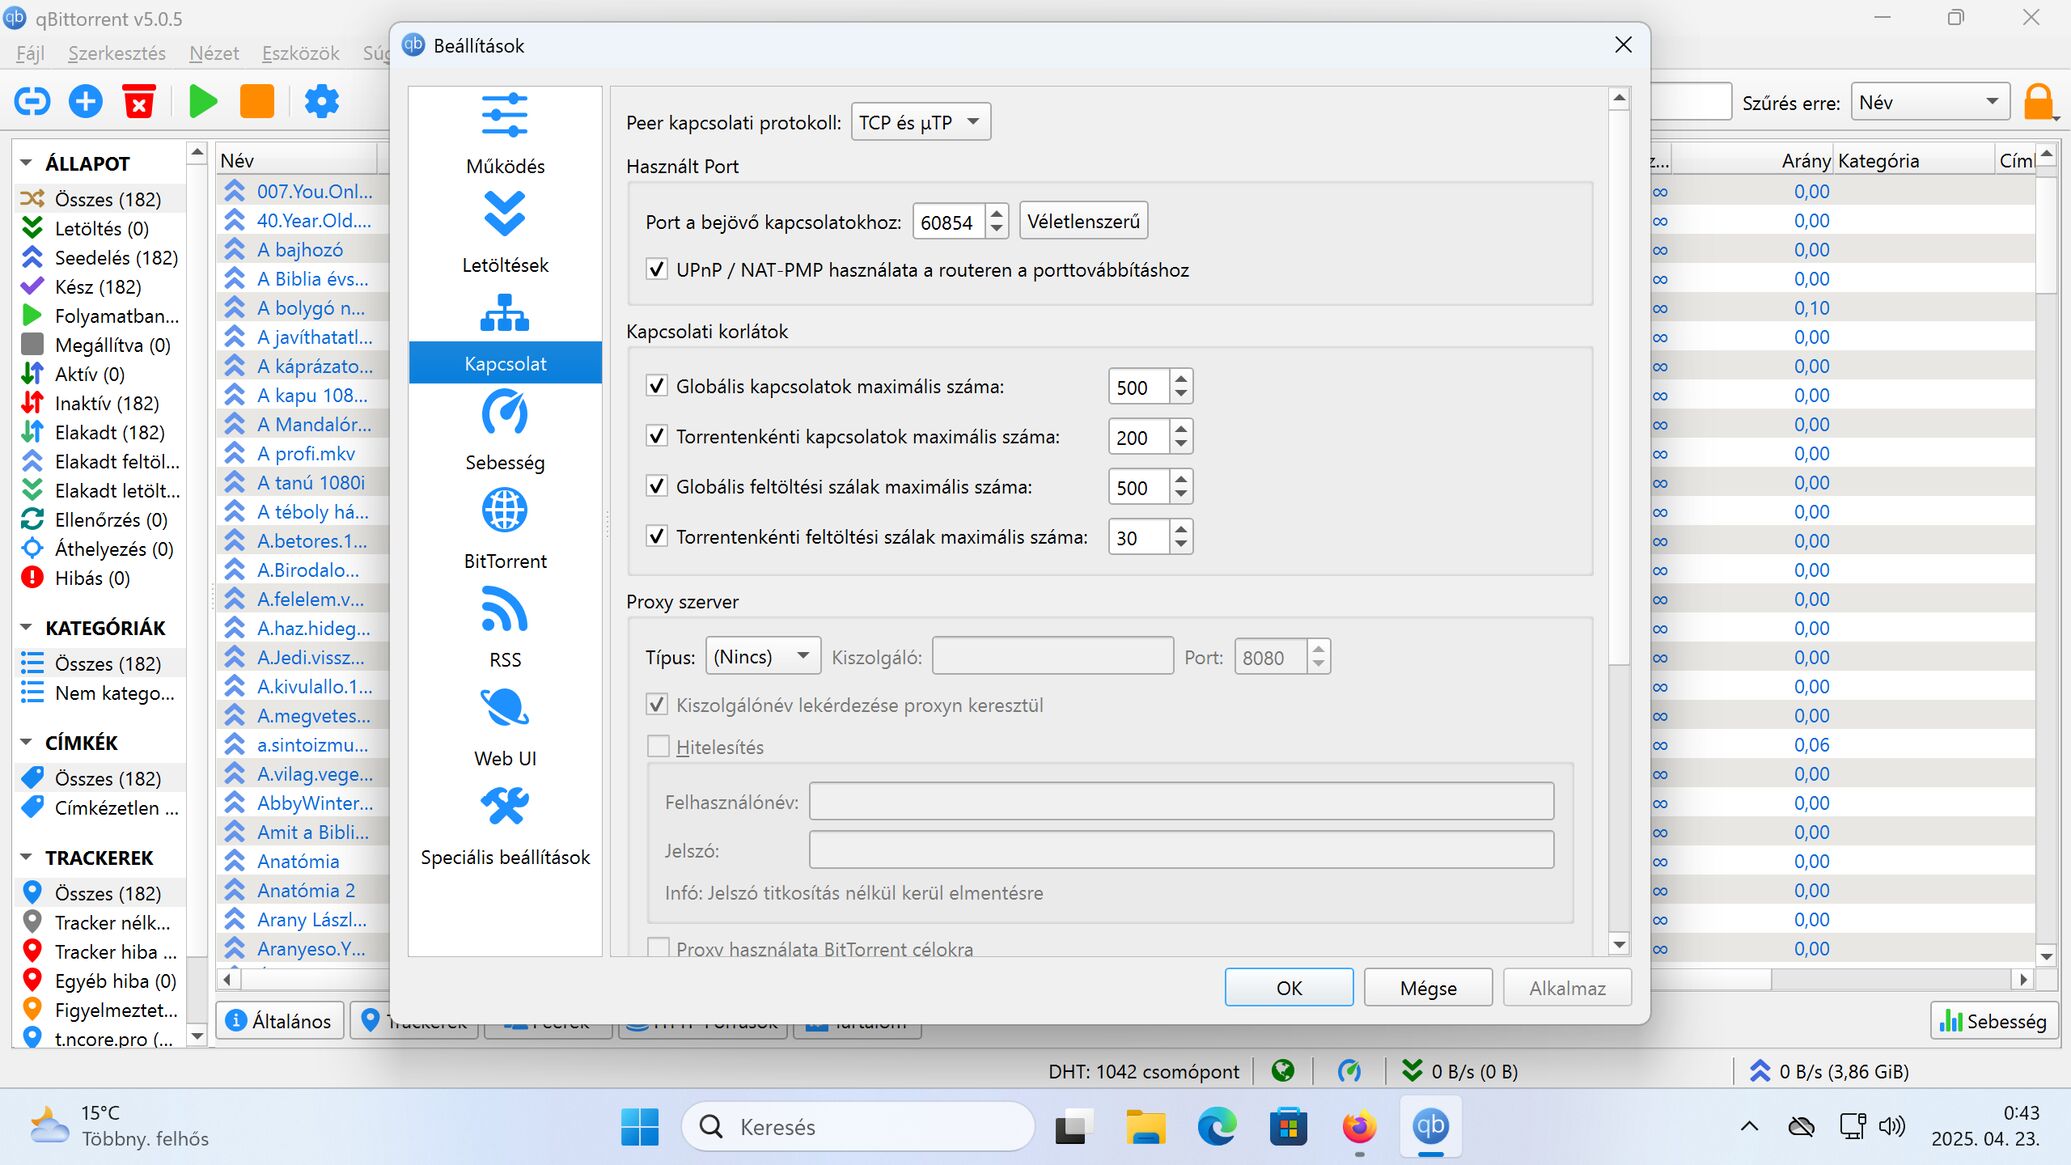Click the add torrent link toolbar icon

[32, 101]
